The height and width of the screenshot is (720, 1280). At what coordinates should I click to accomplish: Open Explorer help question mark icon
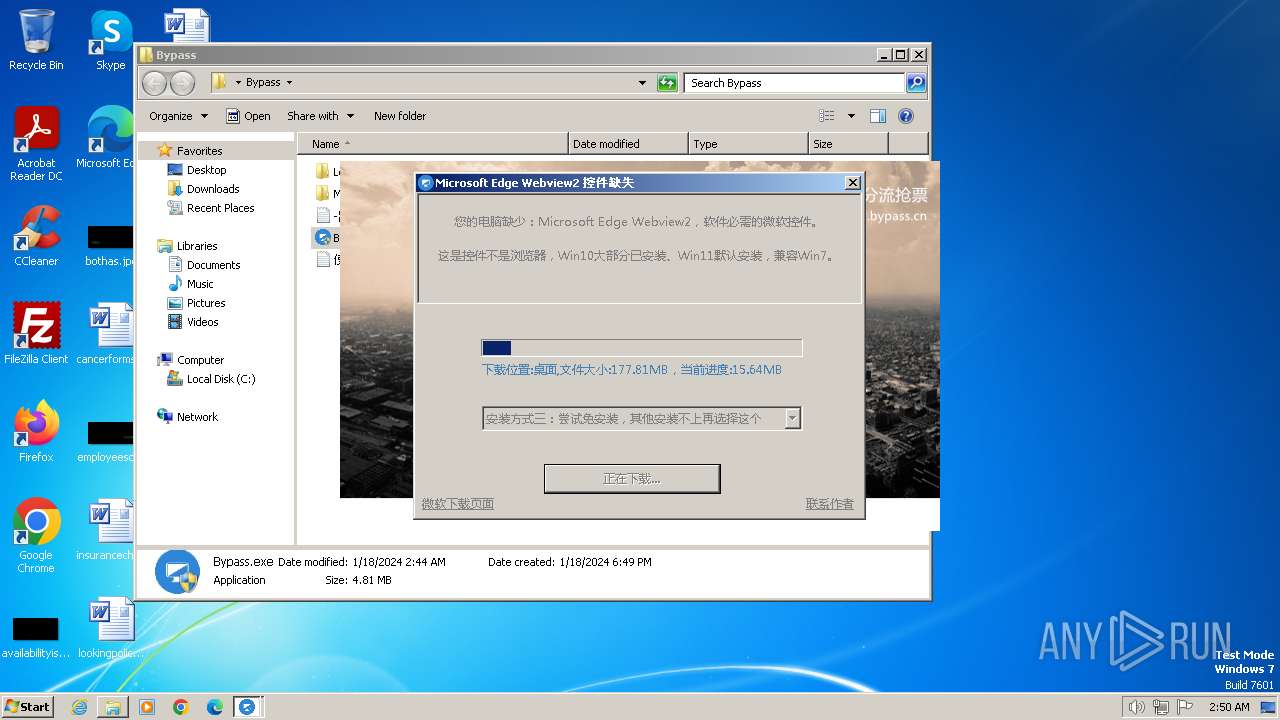[906, 116]
